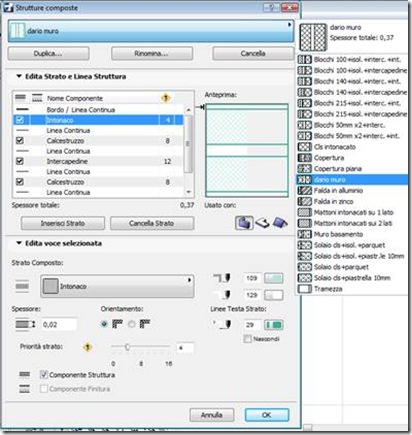The image size is (412, 435).
Task: Open the dario muro composite dropdown
Action: pyautogui.click(x=151, y=31)
